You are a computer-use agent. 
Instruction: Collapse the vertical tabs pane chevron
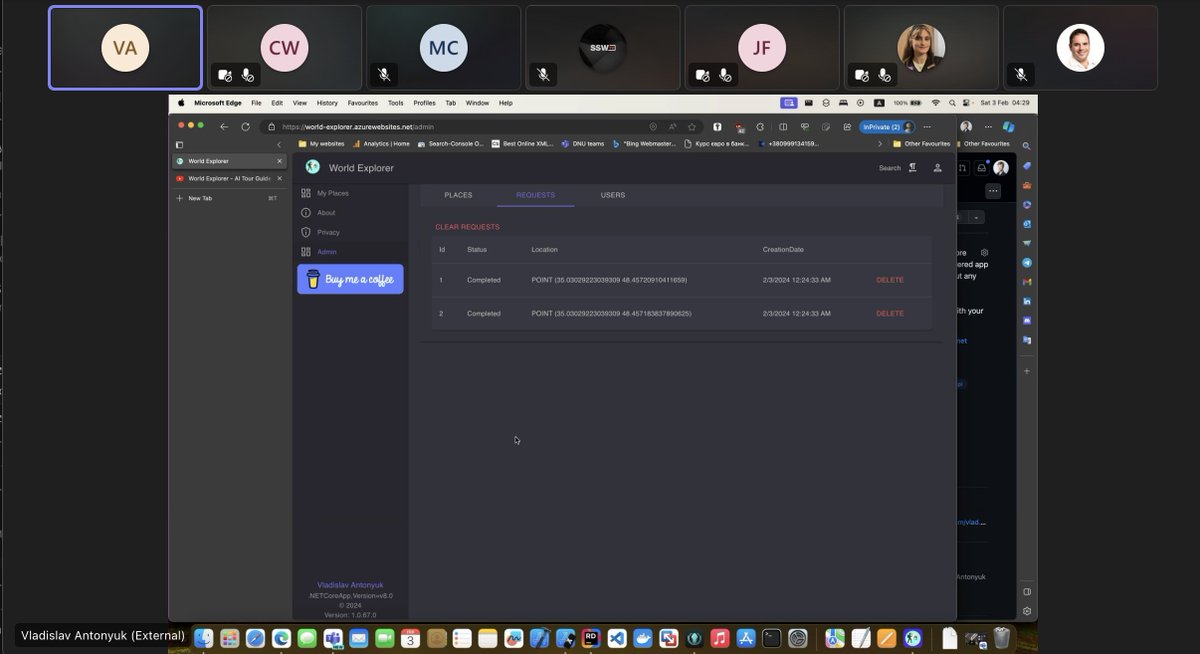click(x=279, y=145)
